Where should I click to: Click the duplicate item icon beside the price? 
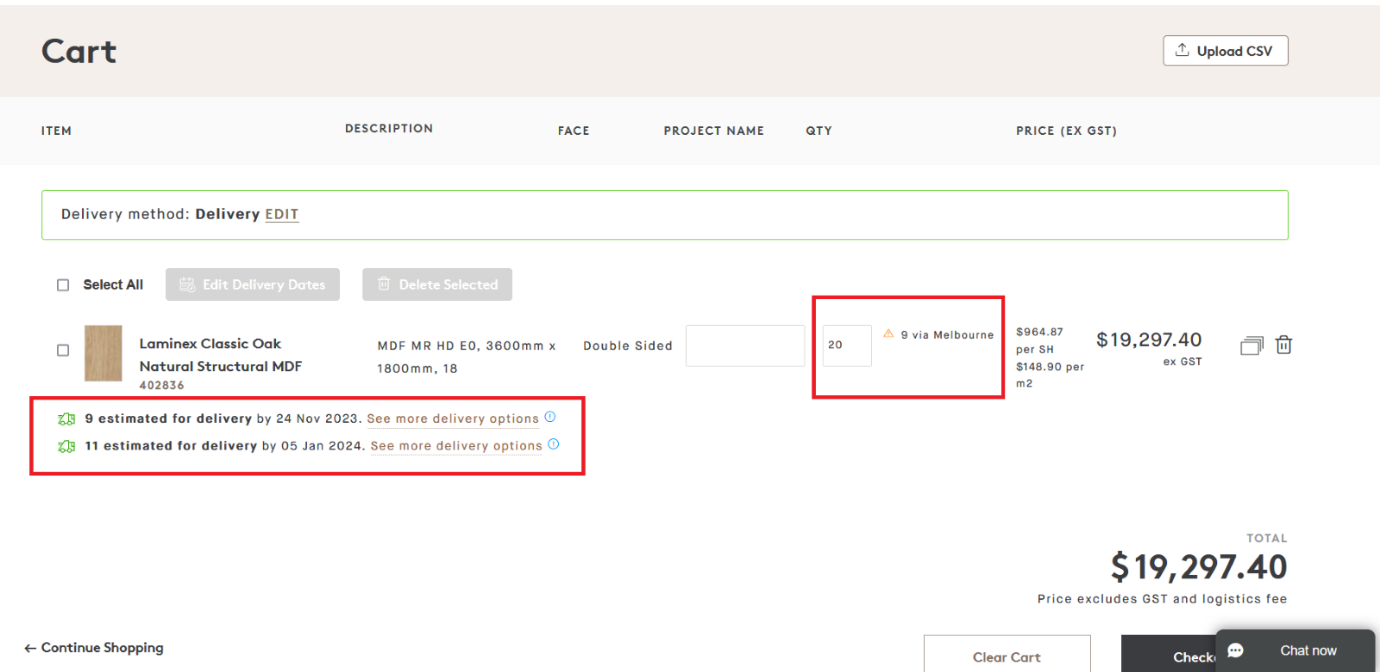[x=1251, y=344]
